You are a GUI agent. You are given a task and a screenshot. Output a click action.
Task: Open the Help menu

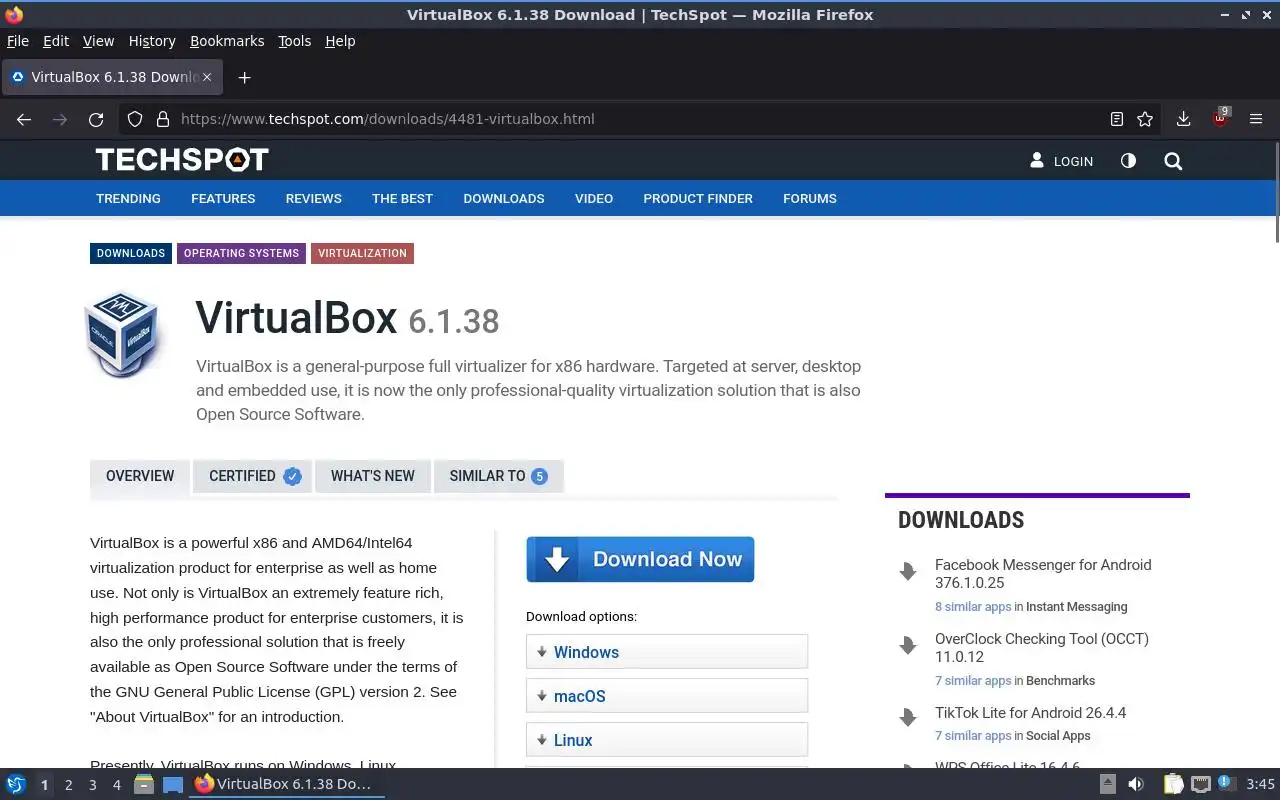pos(340,41)
